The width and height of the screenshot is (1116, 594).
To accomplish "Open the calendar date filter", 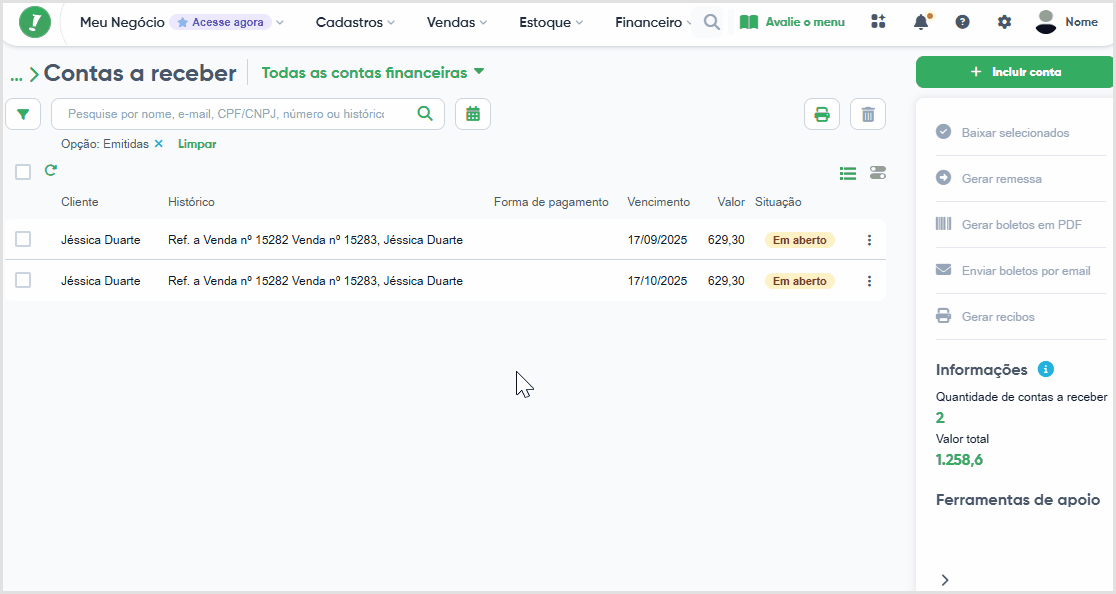I will click(x=473, y=114).
